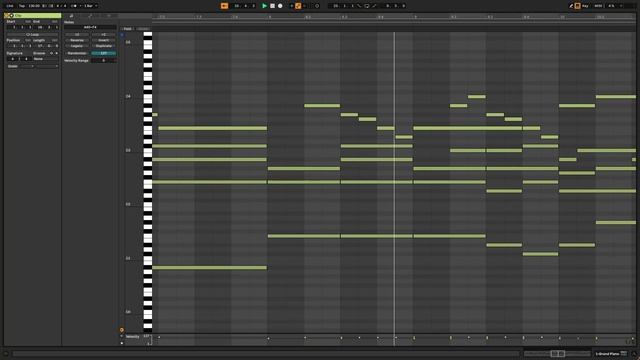
Task: Enable Key map mode
Action: click(x=585, y=6)
